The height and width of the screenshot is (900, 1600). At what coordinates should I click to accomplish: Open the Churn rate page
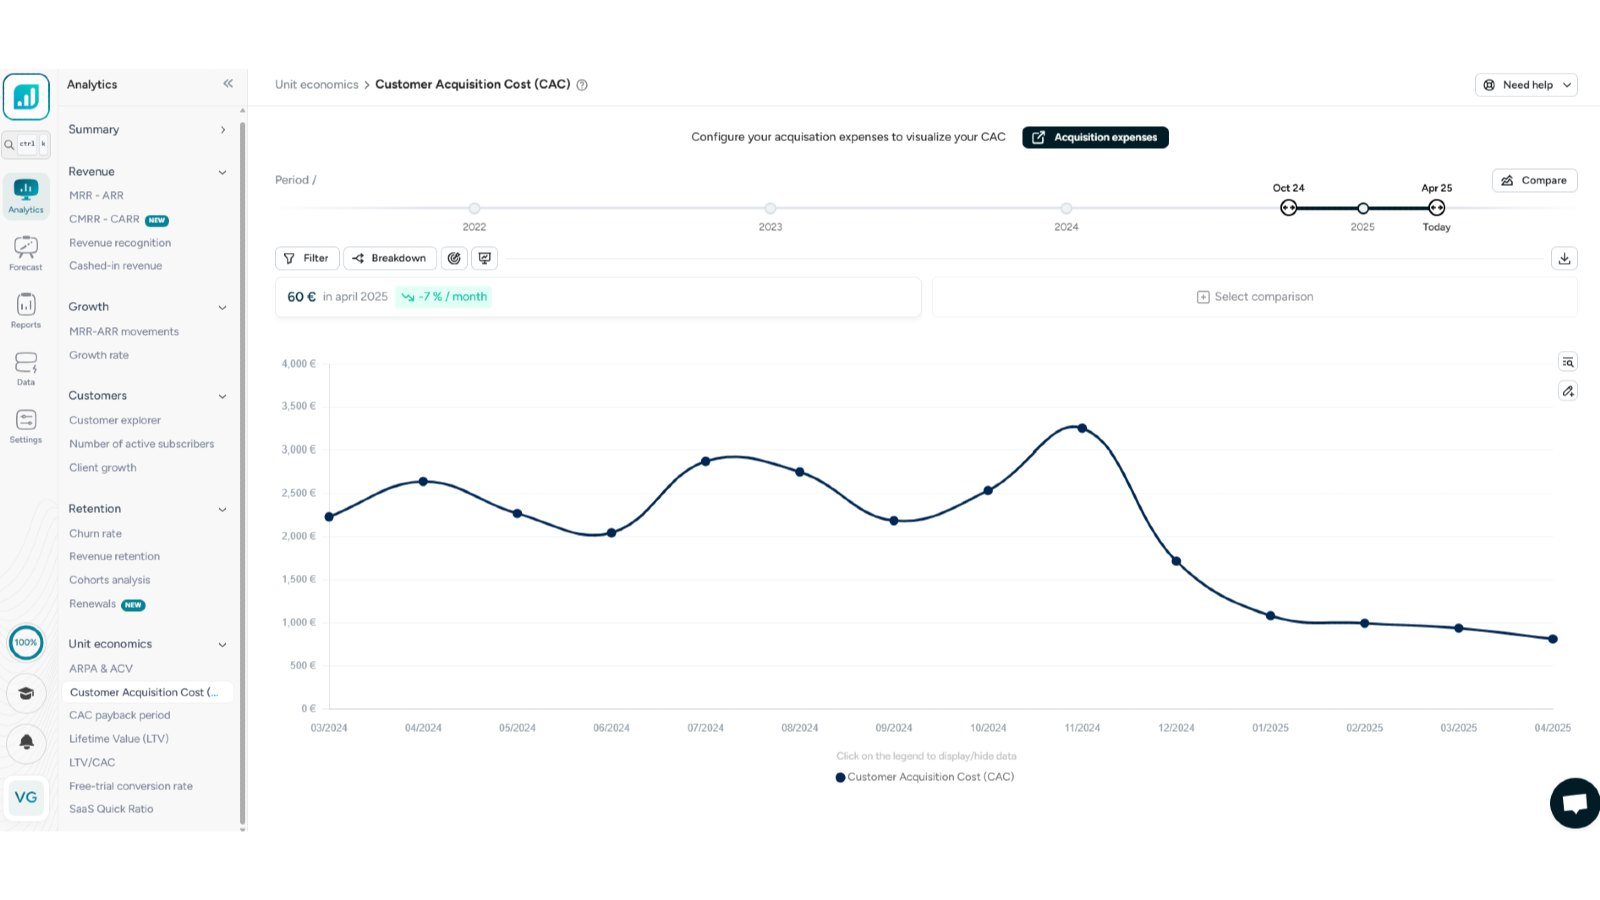click(x=95, y=534)
